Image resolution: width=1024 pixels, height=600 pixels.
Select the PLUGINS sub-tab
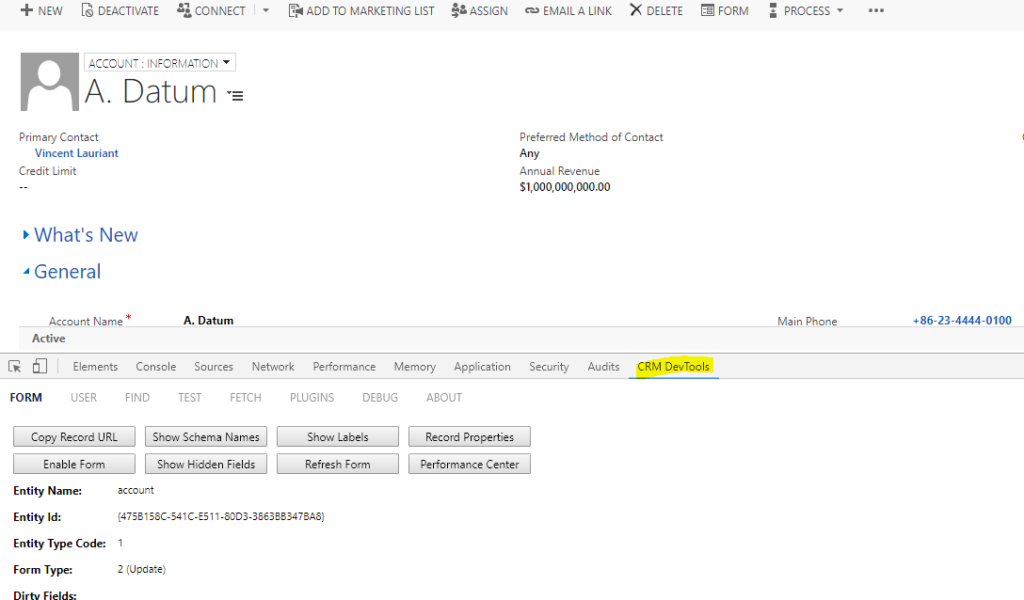pos(312,398)
